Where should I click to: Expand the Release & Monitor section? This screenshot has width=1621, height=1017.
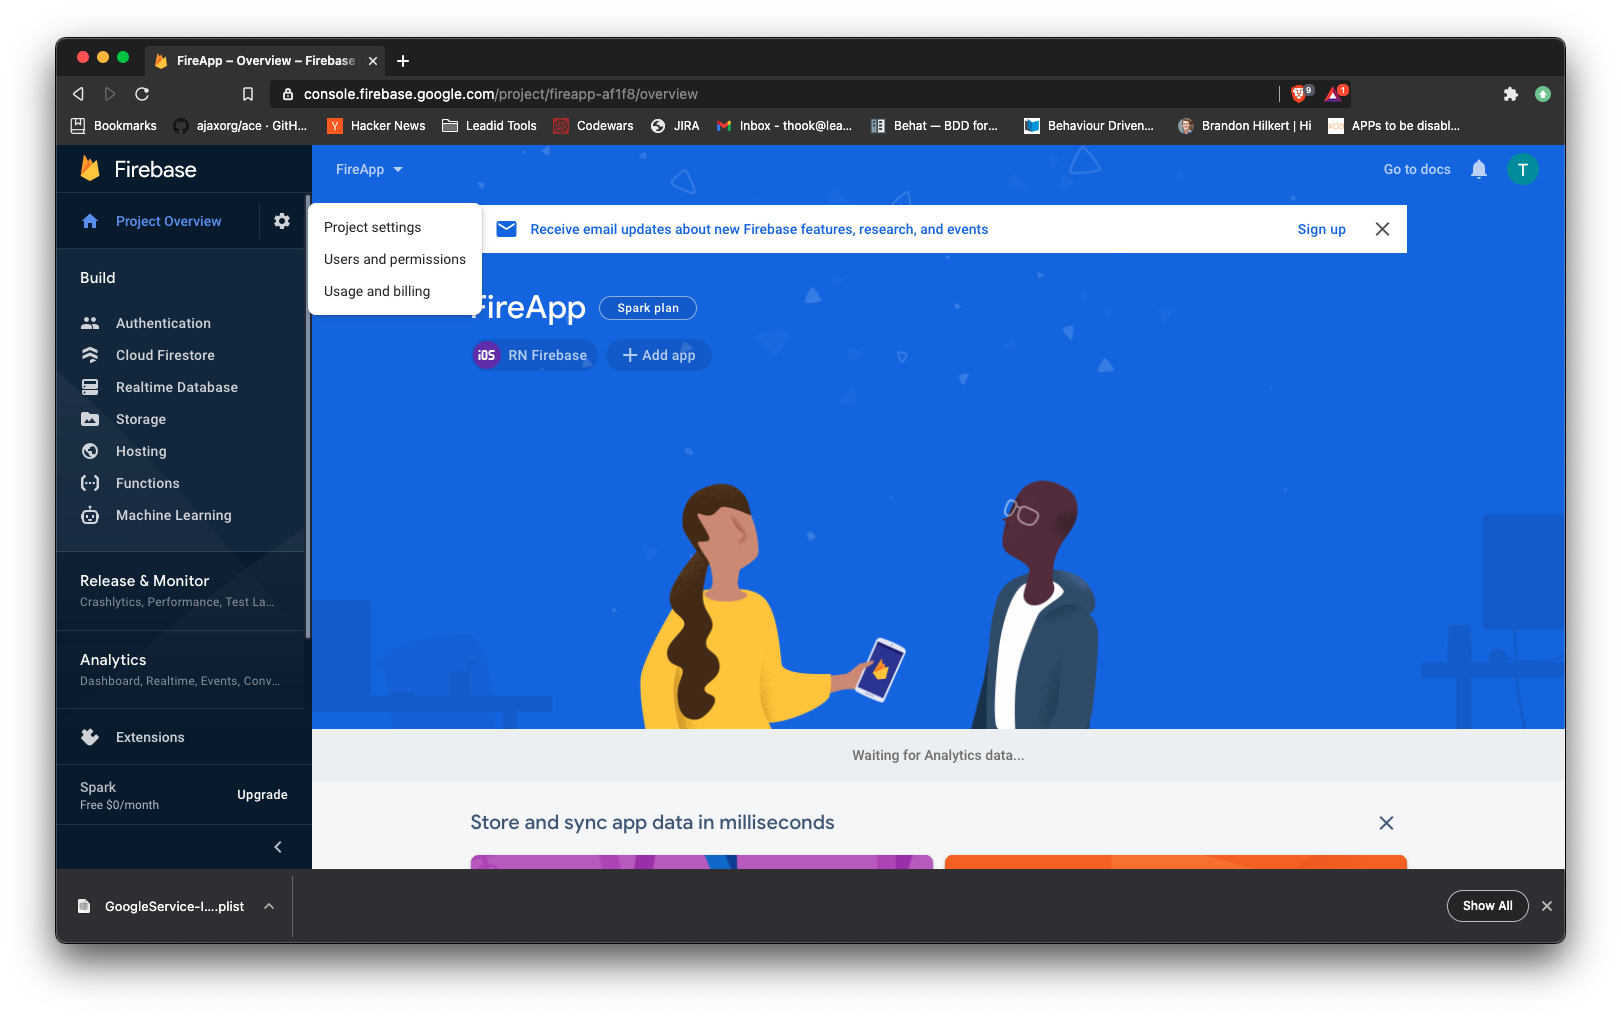point(180,590)
